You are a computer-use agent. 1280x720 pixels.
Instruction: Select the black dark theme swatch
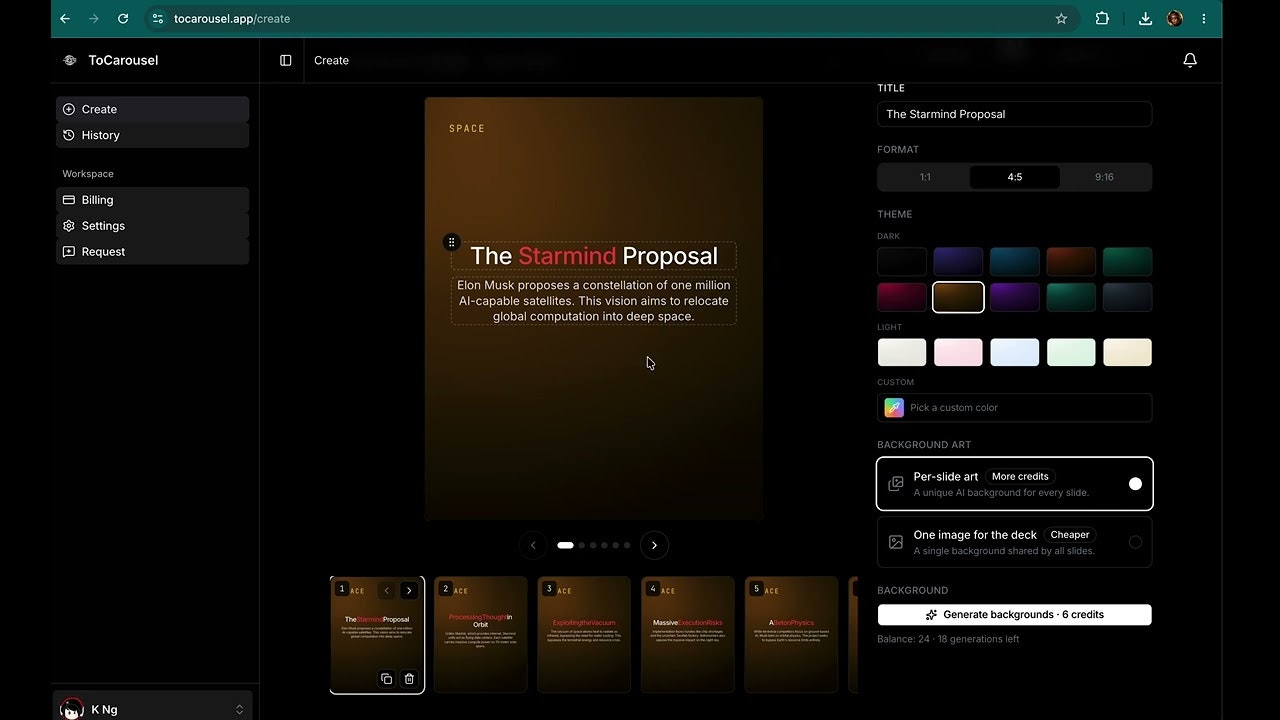tap(902, 262)
